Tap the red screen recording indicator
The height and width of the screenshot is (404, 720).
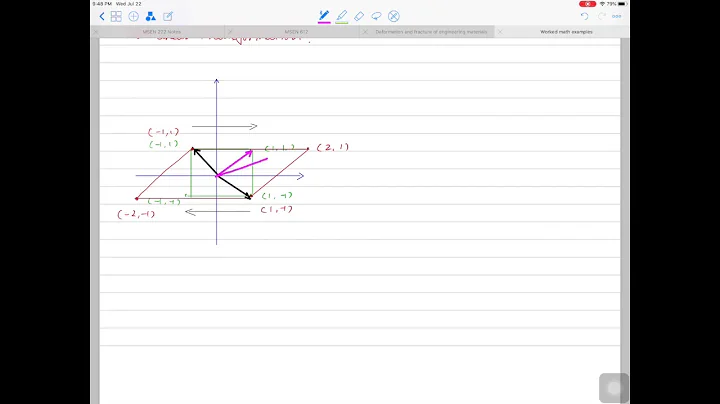(x=587, y=4)
